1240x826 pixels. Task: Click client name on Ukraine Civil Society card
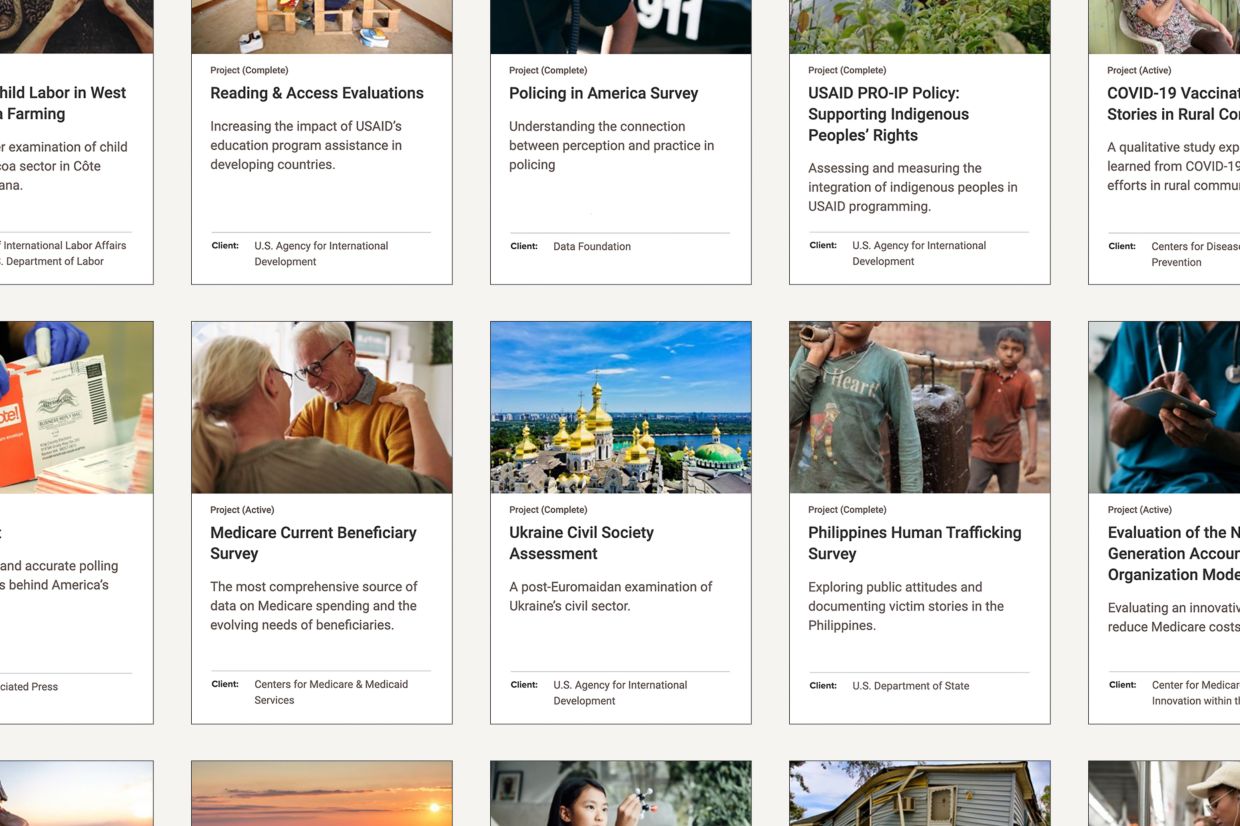[620, 693]
